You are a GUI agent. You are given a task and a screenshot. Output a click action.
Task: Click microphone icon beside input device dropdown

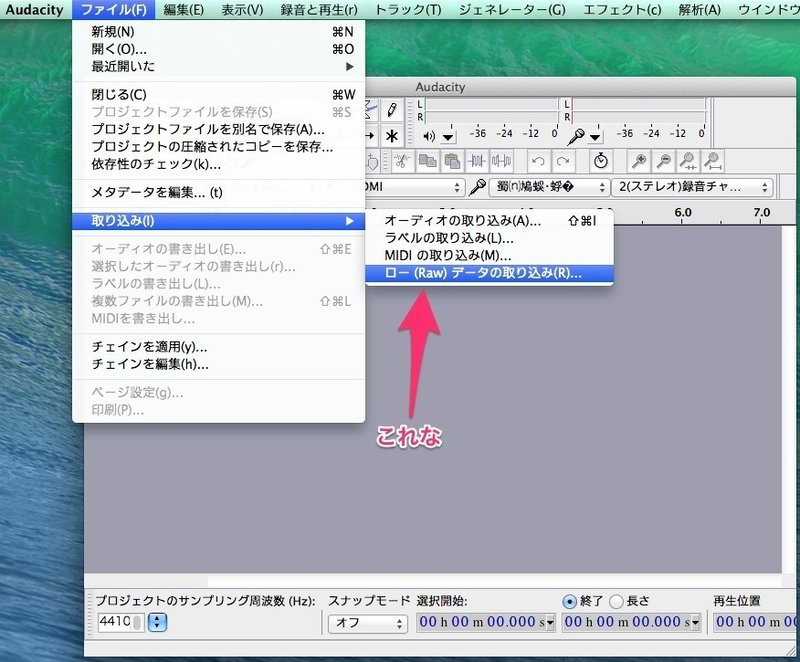477,187
